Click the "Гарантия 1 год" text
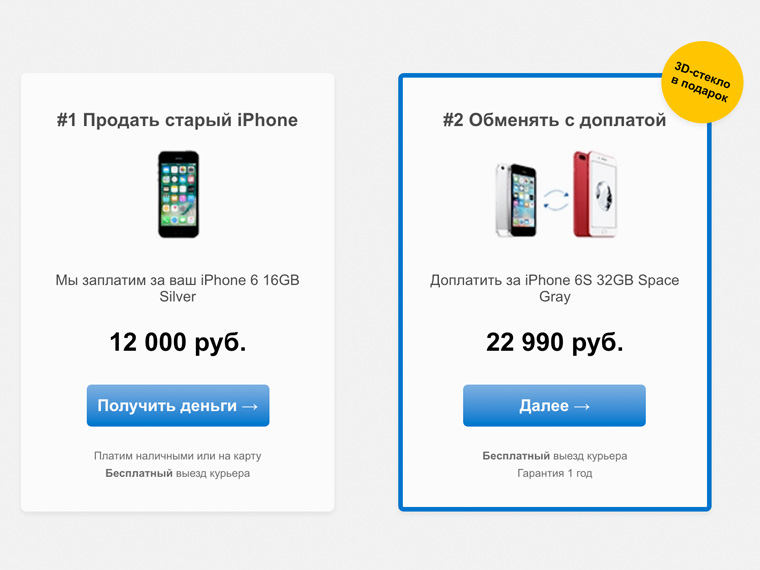The height and width of the screenshot is (570, 760). coord(554,473)
